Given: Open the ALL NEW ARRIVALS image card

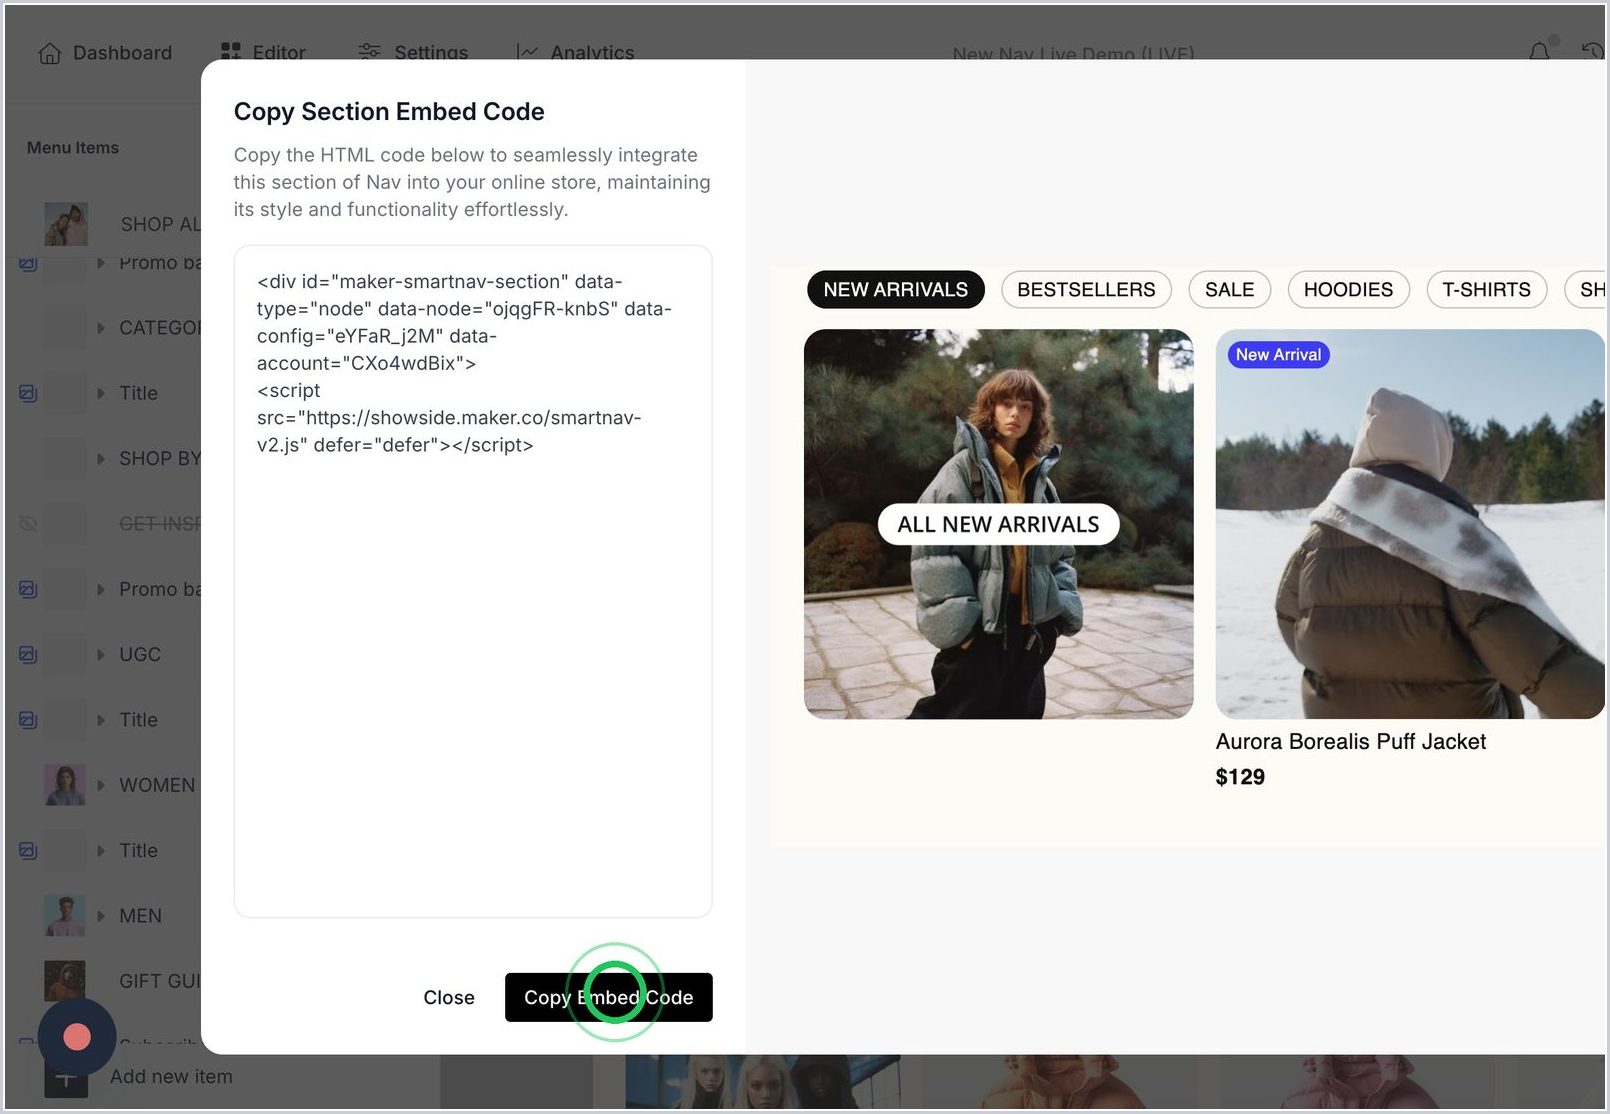Looking at the screenshot, I should click(x=998, y=524).
